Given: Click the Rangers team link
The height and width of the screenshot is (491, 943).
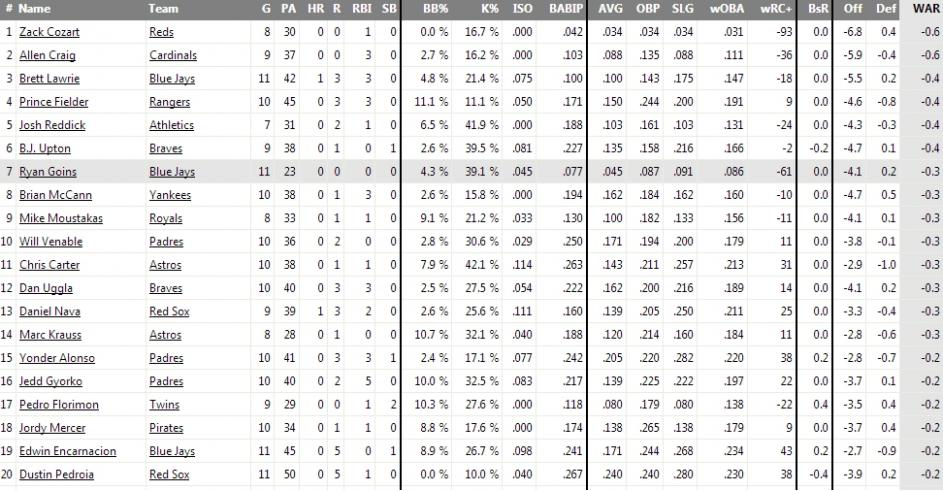Looking at the screenshot, I should coord(169,102).
